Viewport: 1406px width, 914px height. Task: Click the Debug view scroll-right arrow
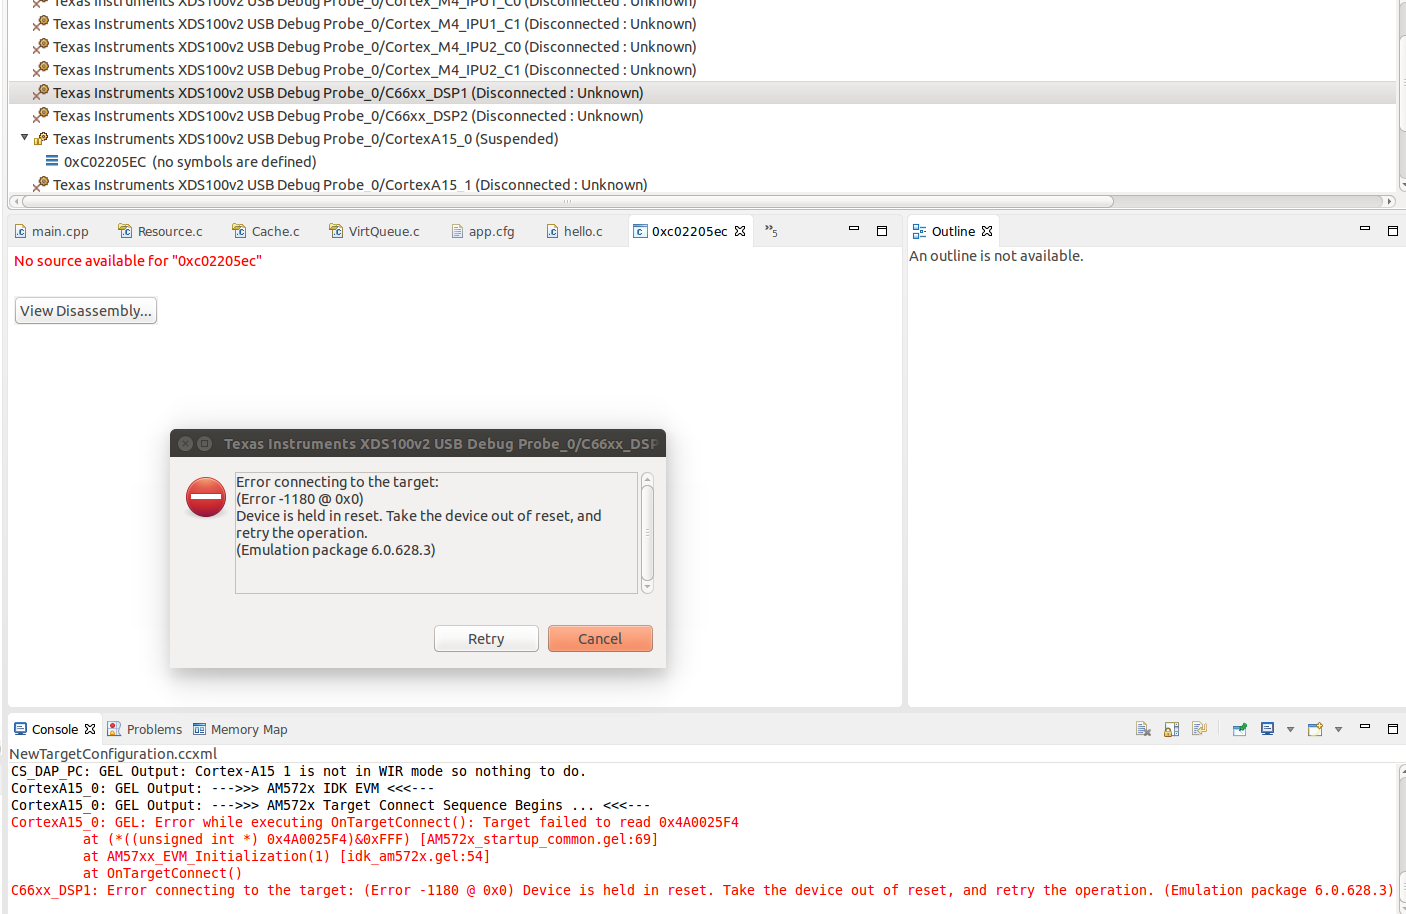1389,201
